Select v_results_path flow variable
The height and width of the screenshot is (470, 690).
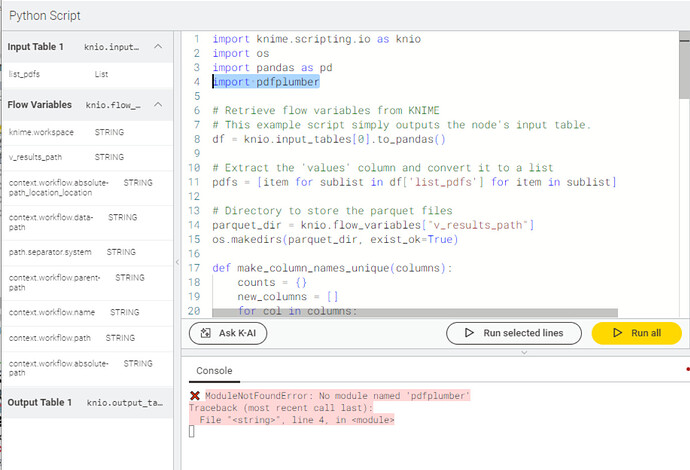pyautogui.click(x=88, y=157)
